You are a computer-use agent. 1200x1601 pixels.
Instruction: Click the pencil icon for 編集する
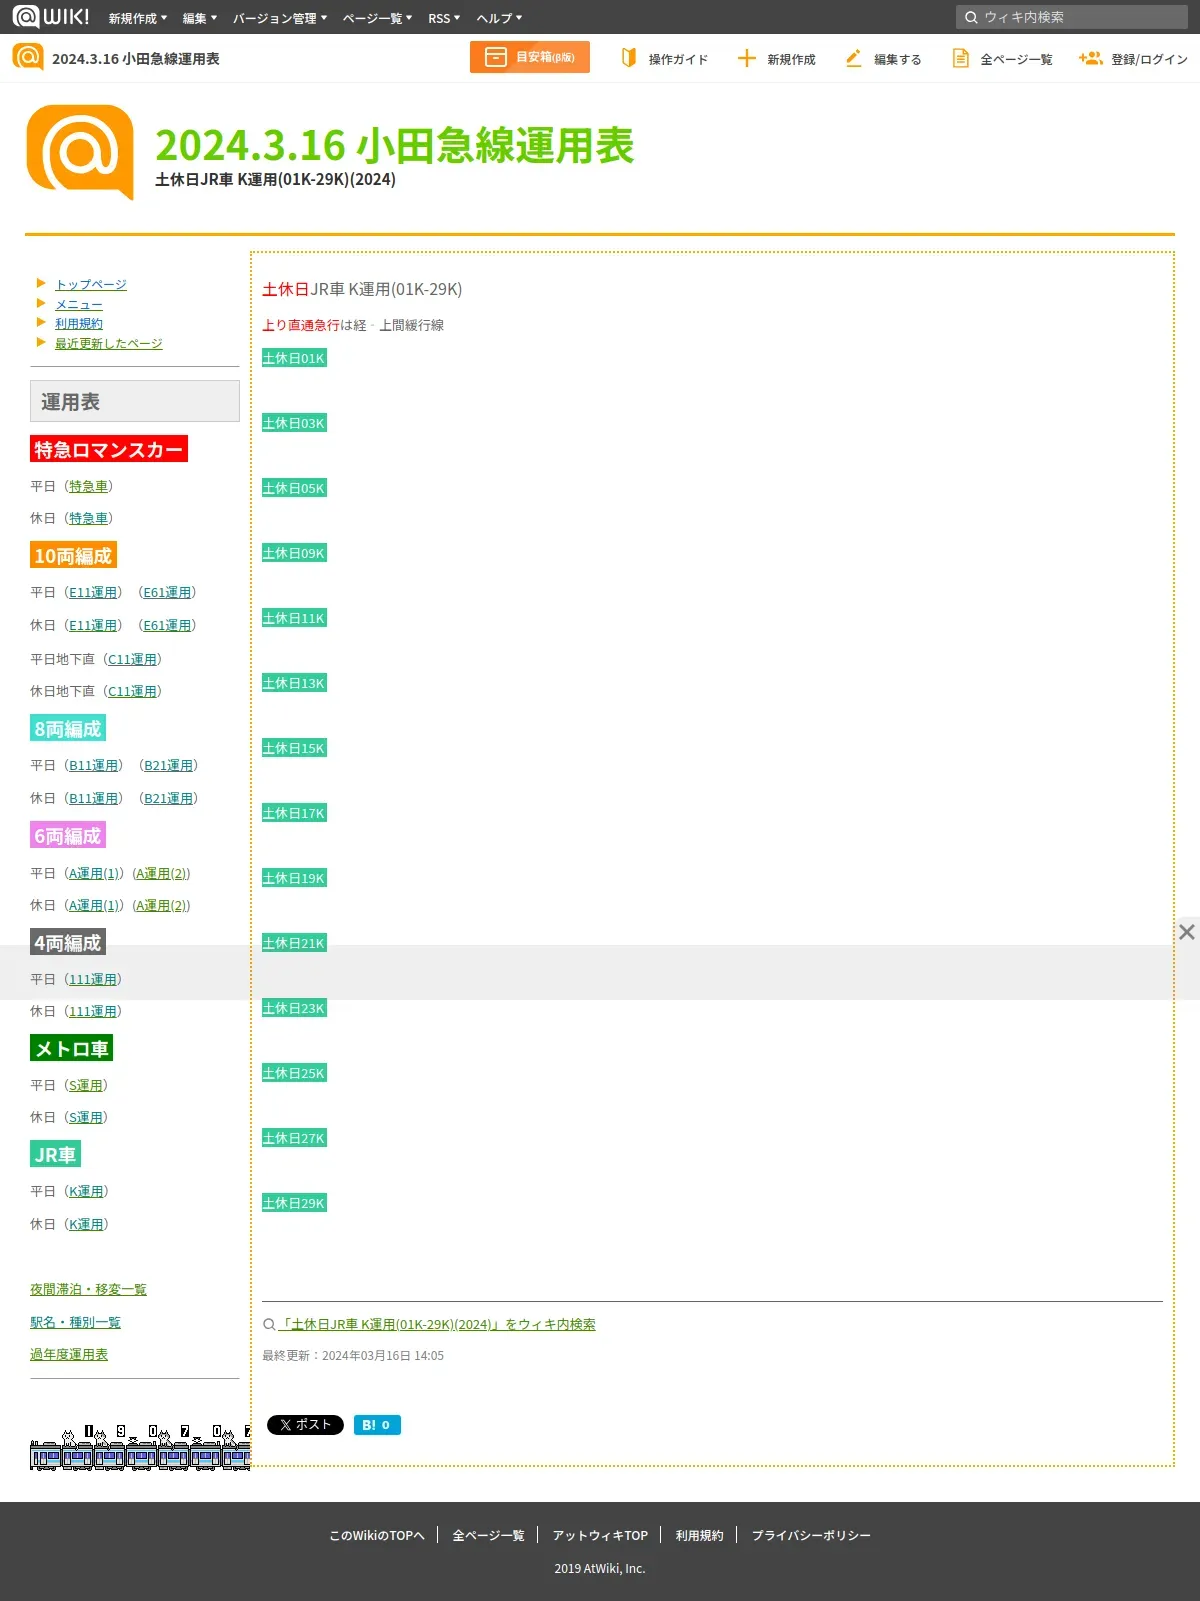[x=853, y=58]
